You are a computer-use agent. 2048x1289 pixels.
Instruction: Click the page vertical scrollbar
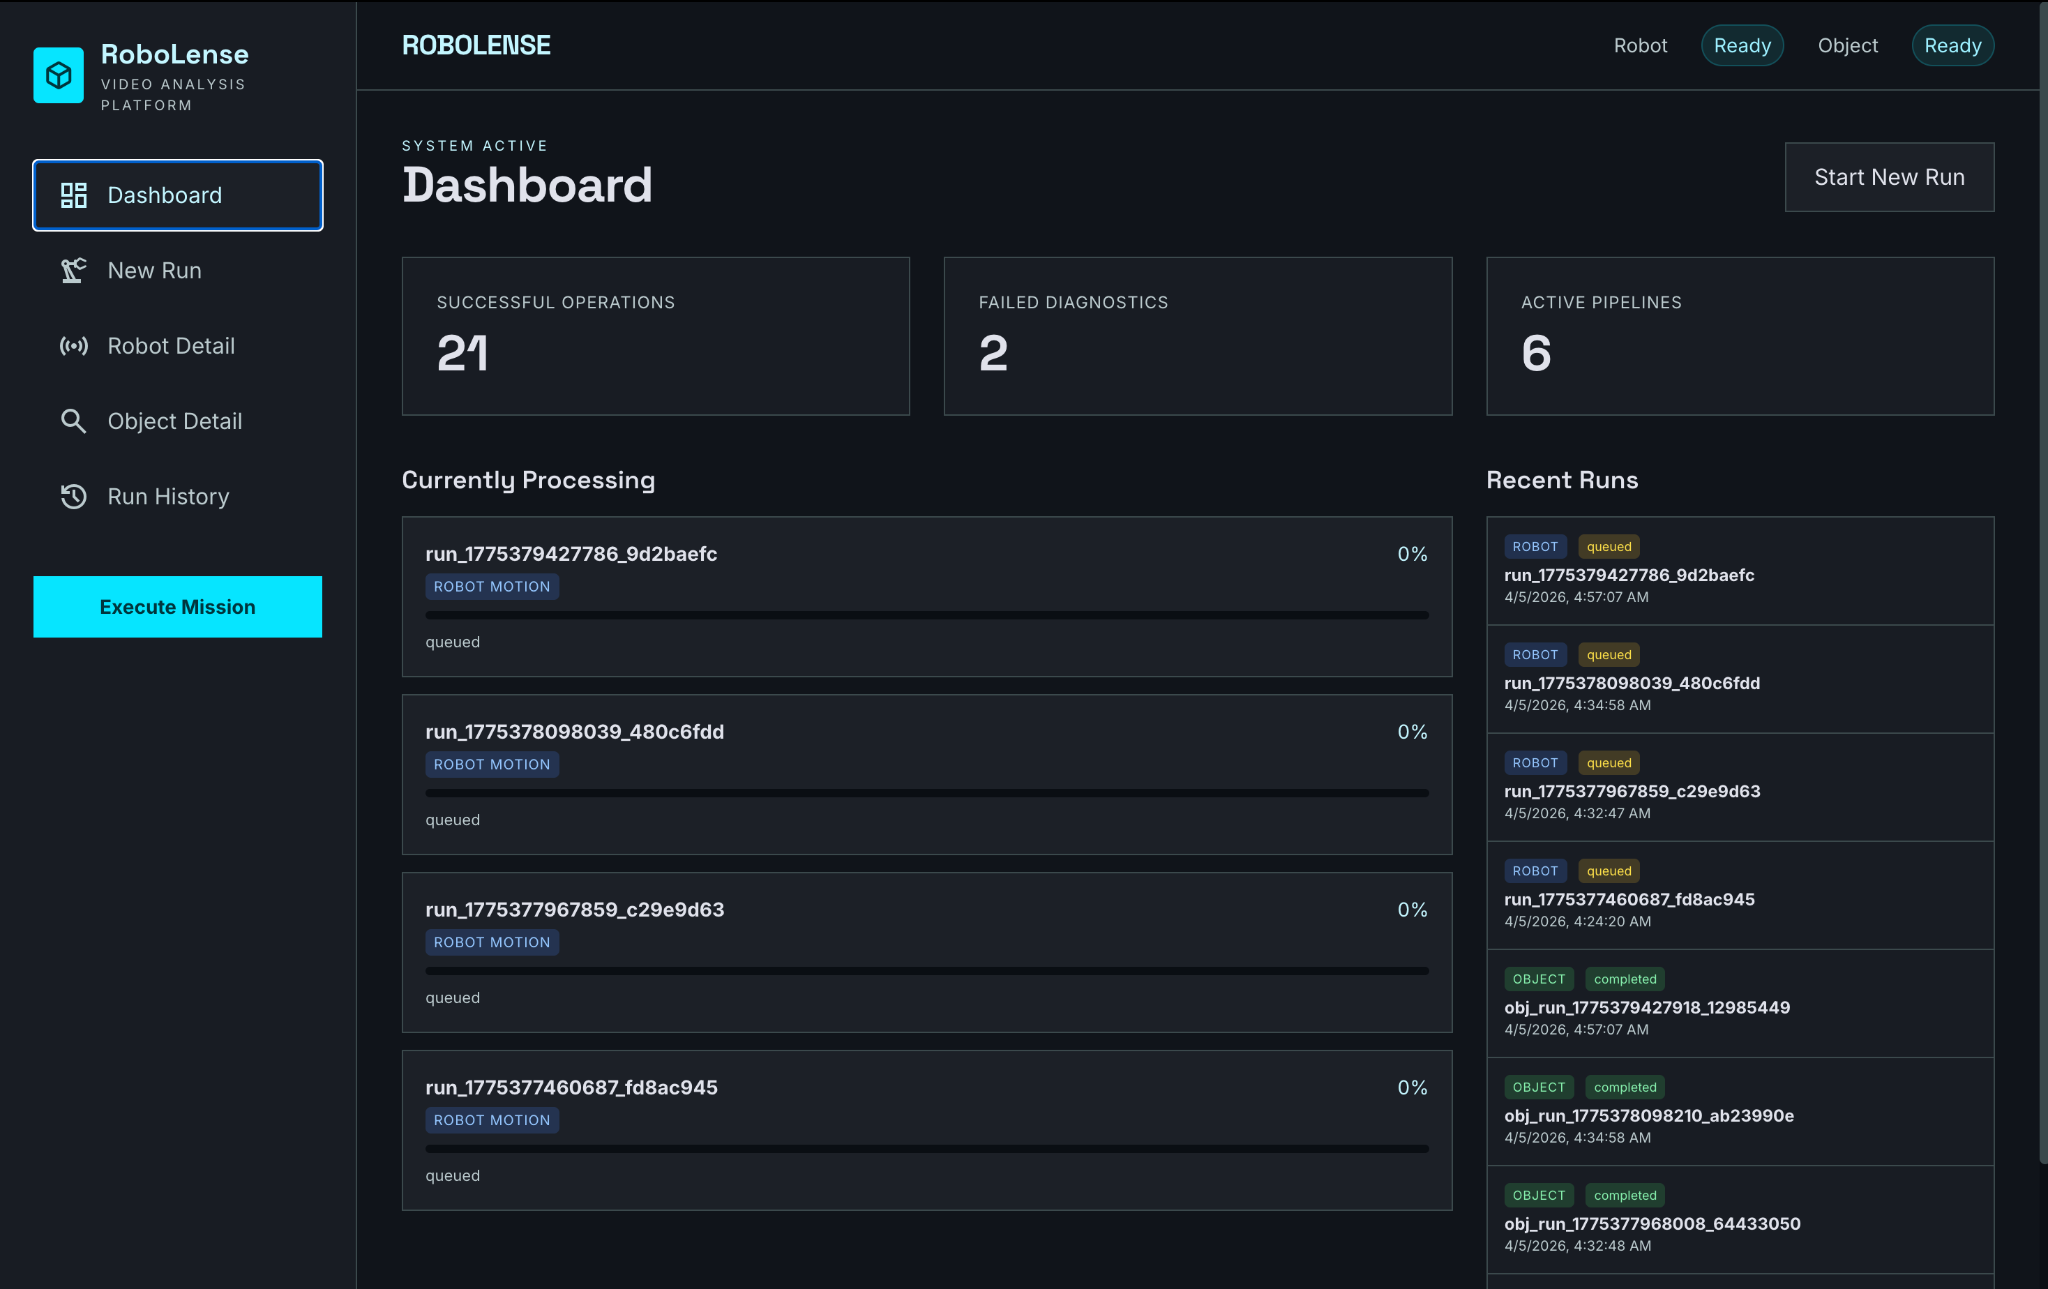coord(2042,580)
